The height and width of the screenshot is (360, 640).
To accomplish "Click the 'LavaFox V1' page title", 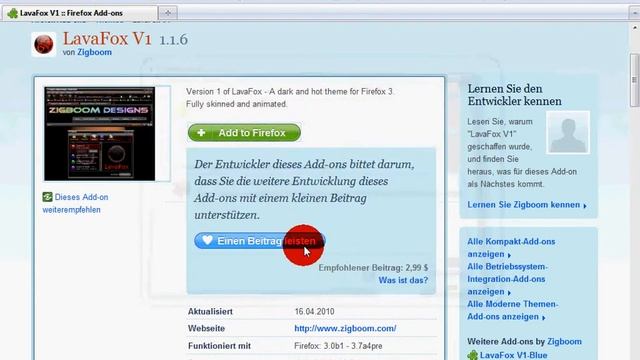I will pyautogui.click(x=107, y=39).
